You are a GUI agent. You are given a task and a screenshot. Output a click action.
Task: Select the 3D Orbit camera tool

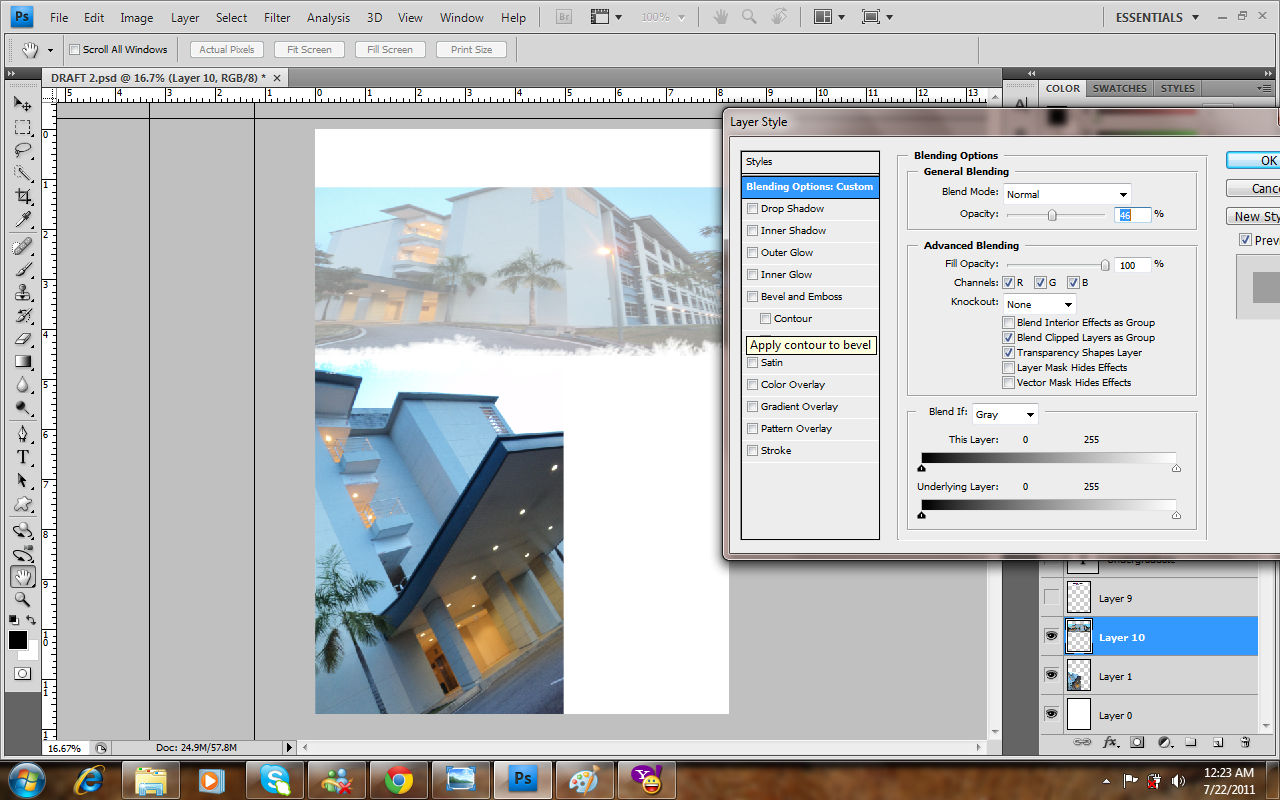tap(22, 554)
